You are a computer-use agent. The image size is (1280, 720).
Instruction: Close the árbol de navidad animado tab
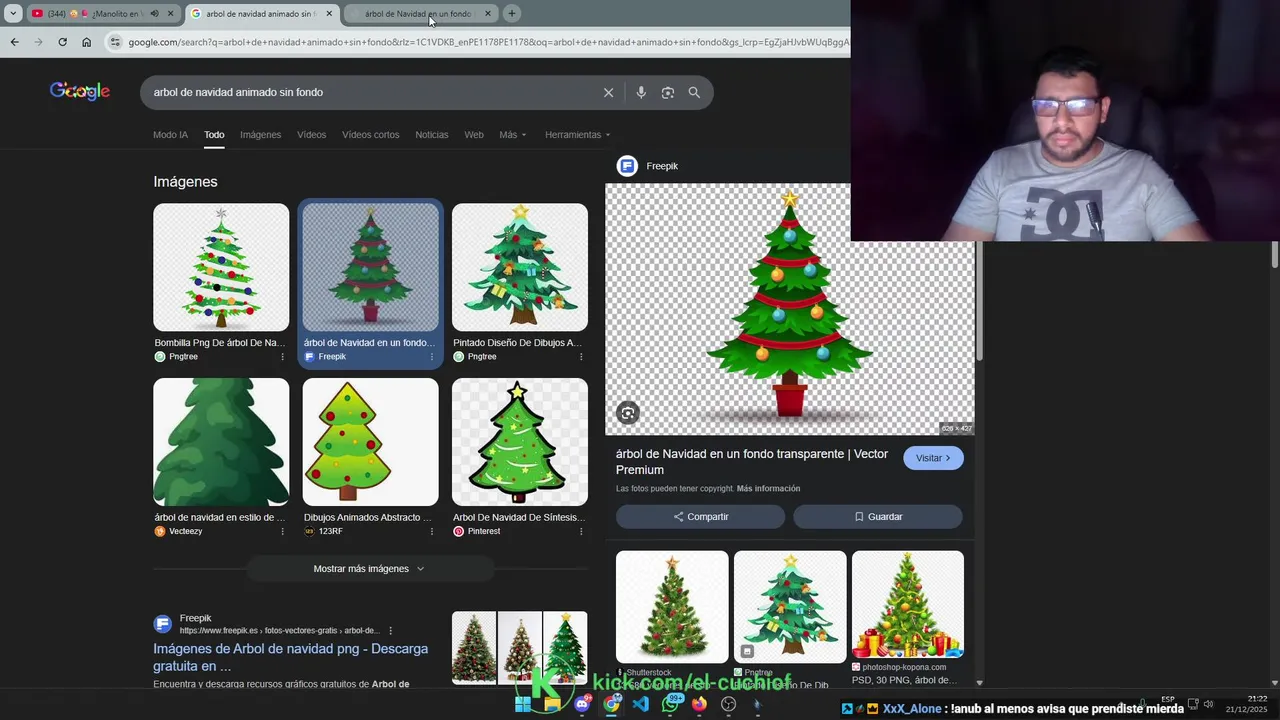tap(329, 13)
